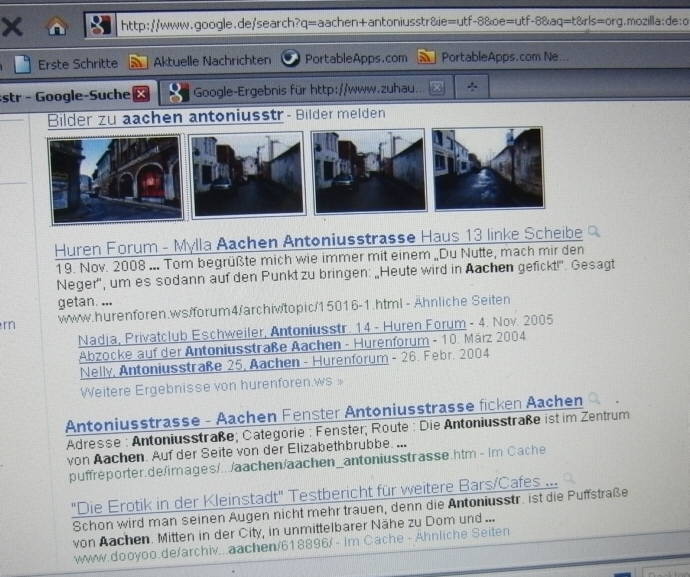Open the Erste Schritte bookmark
The height and width of the screenshot is (577, 690).
coord(66,63)
